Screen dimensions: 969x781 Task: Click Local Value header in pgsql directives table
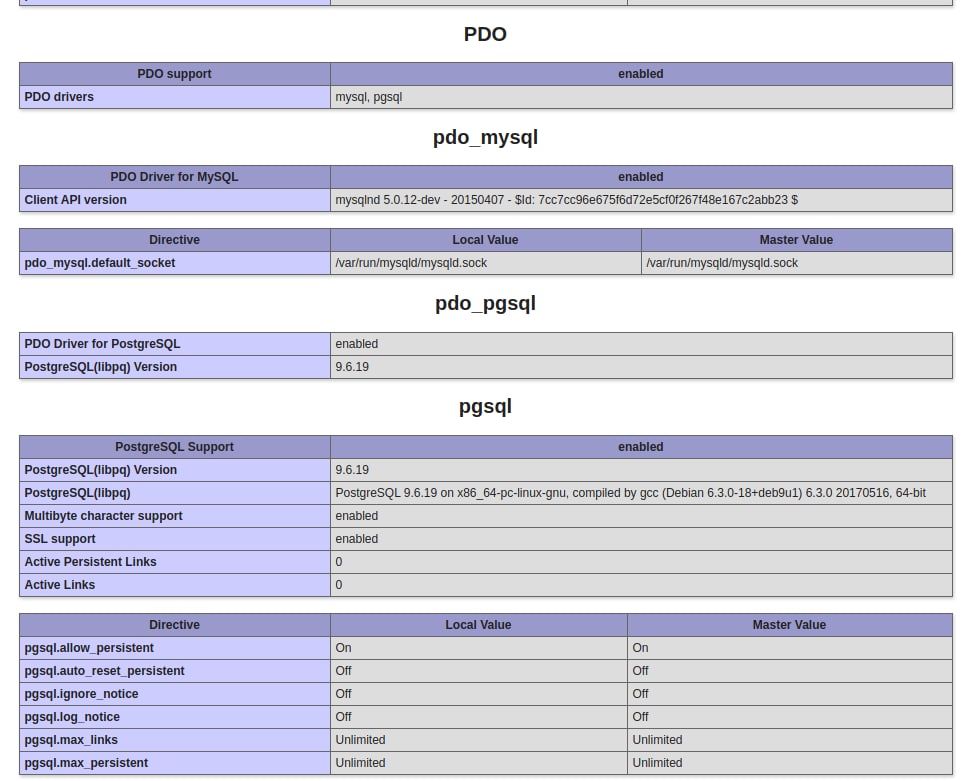tap(478, 625)
